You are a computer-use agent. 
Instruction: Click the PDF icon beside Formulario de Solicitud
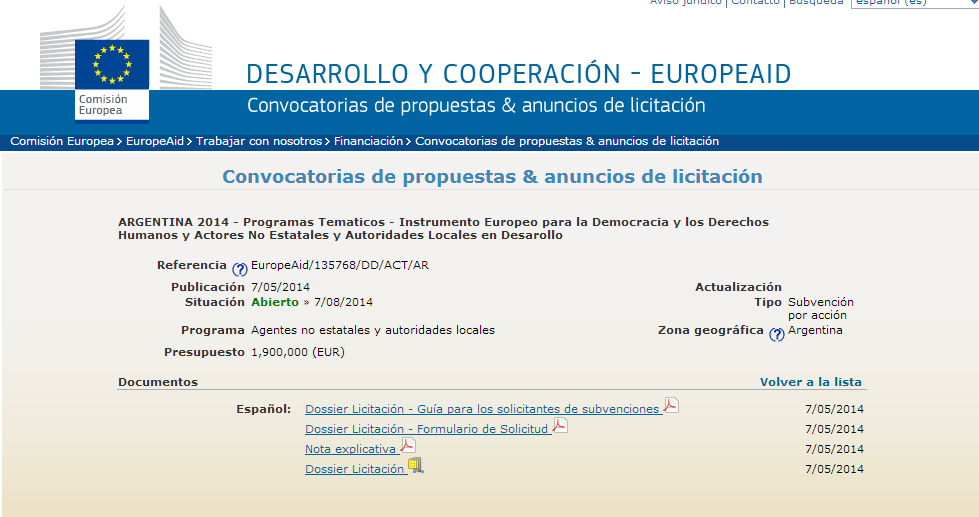point(560,425)
